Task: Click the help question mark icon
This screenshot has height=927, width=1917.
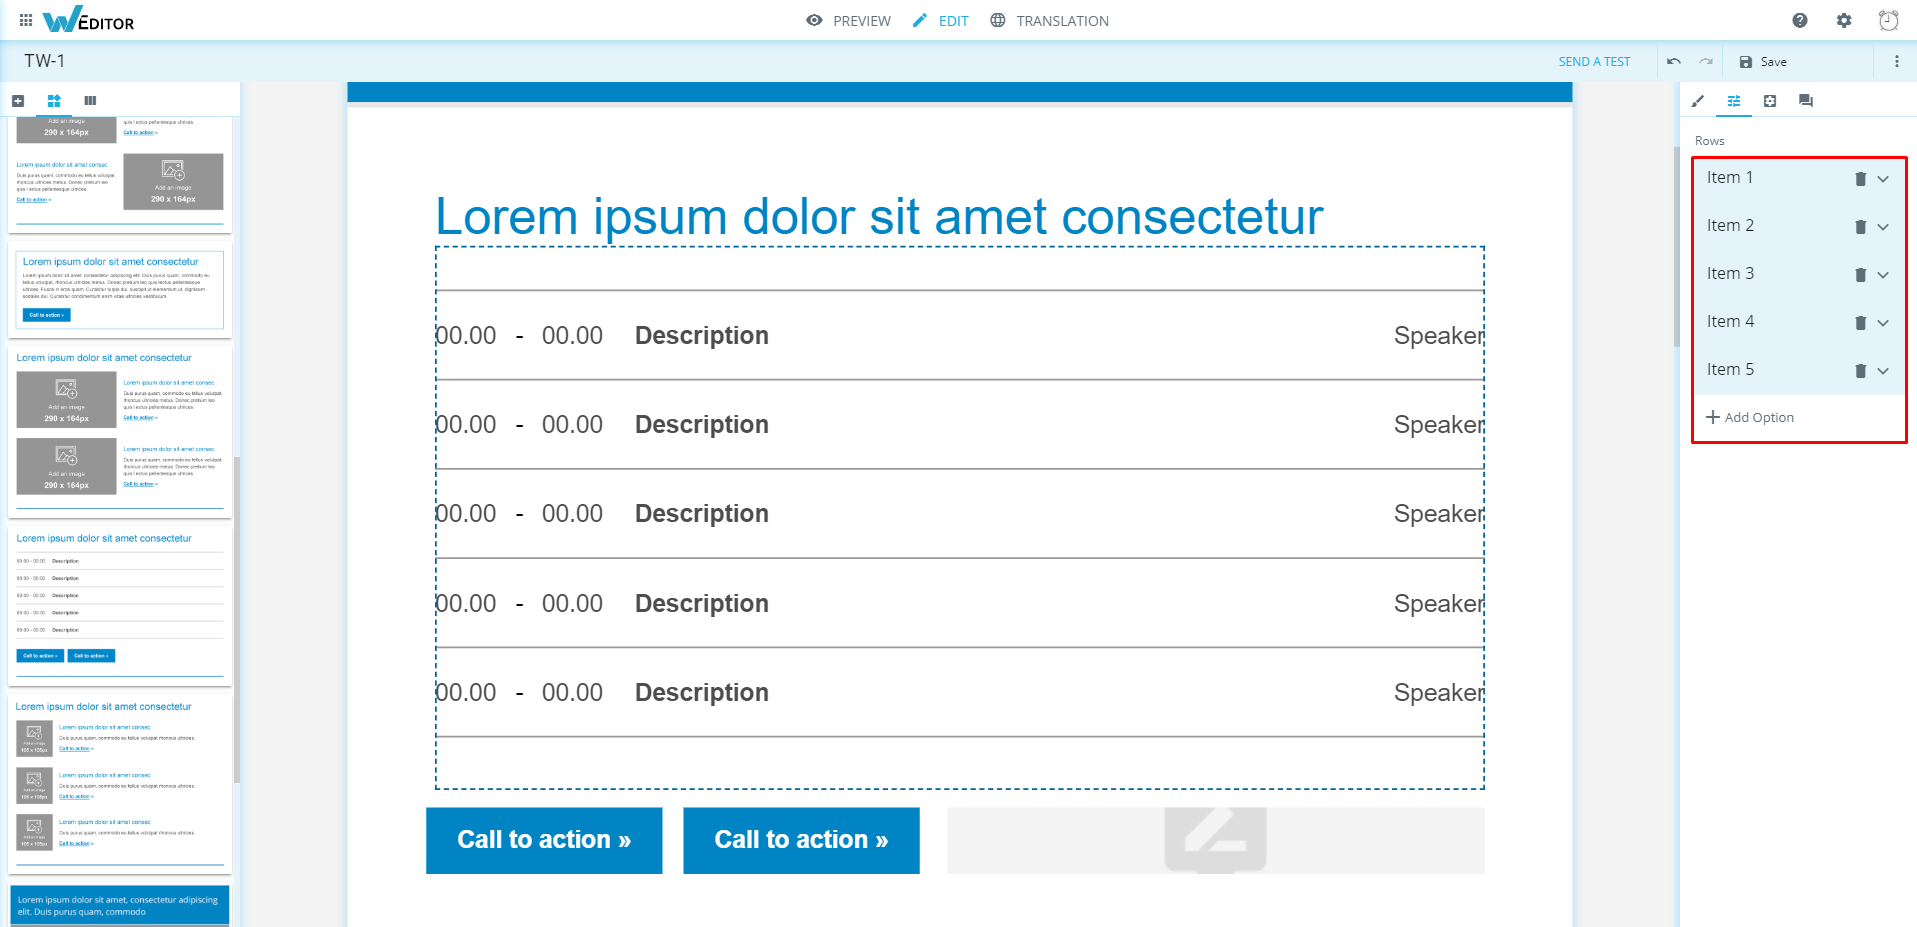Action: tap(1800, 20)
